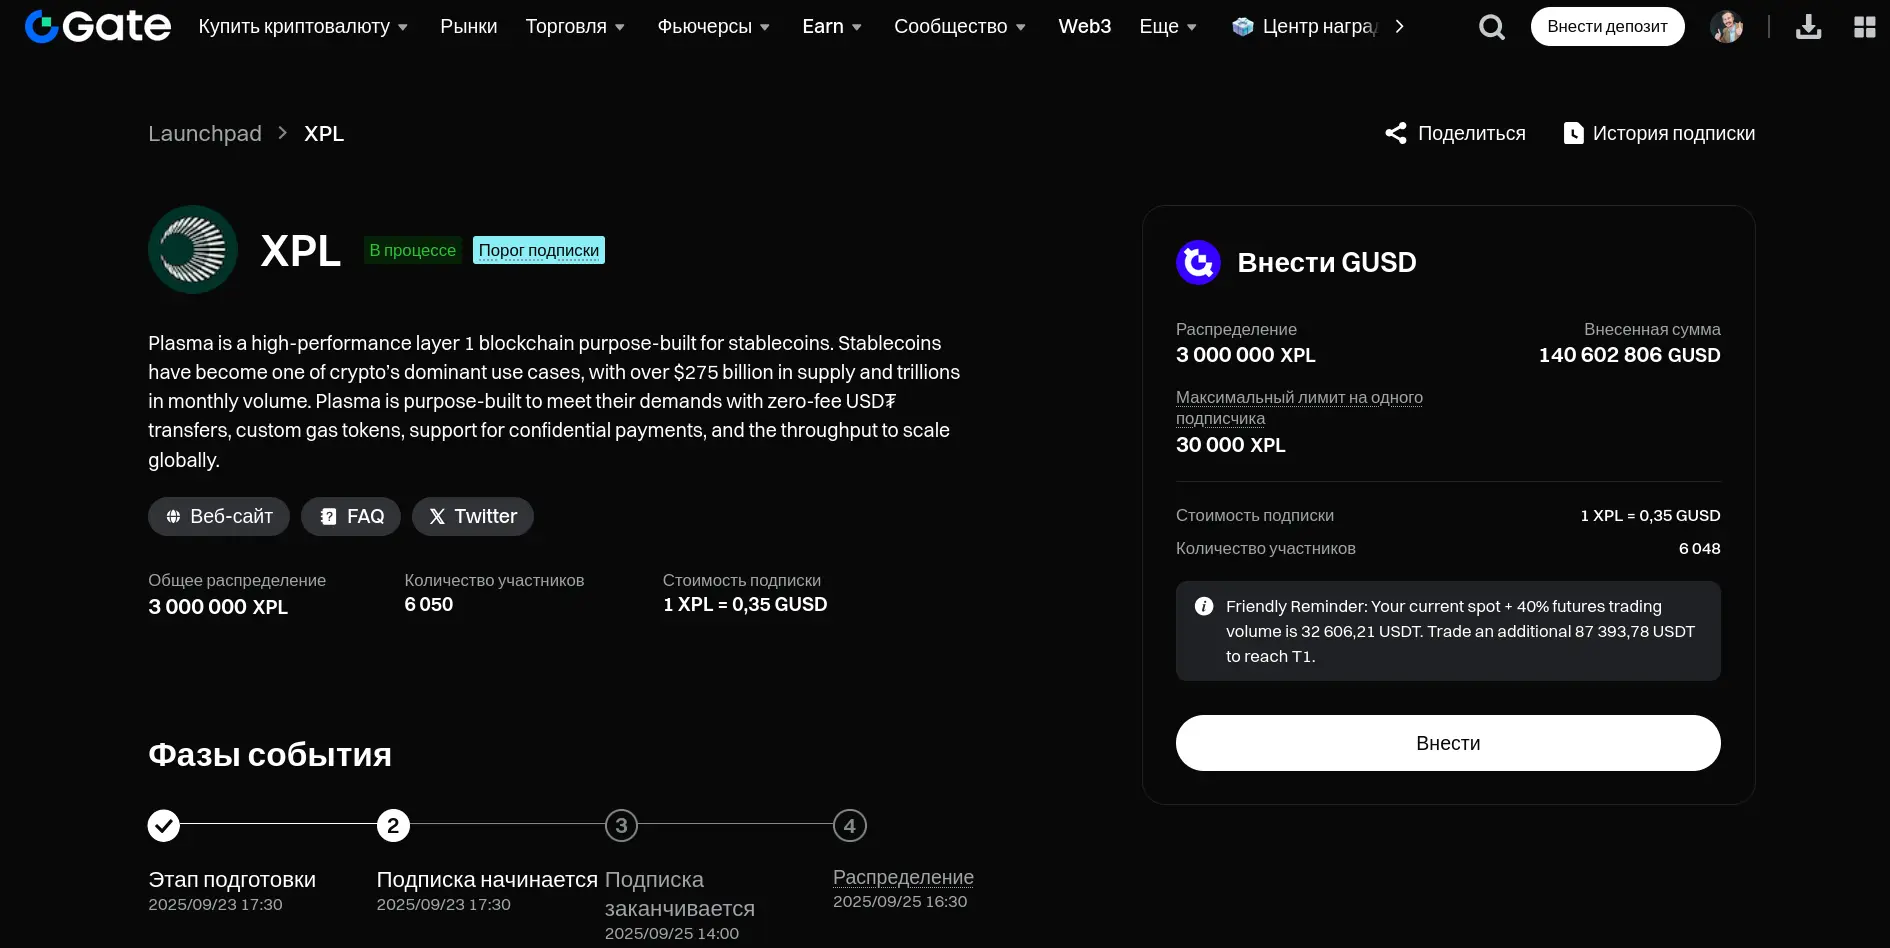
Task: Click the download app icon
Action: (x=1808, y=27)
